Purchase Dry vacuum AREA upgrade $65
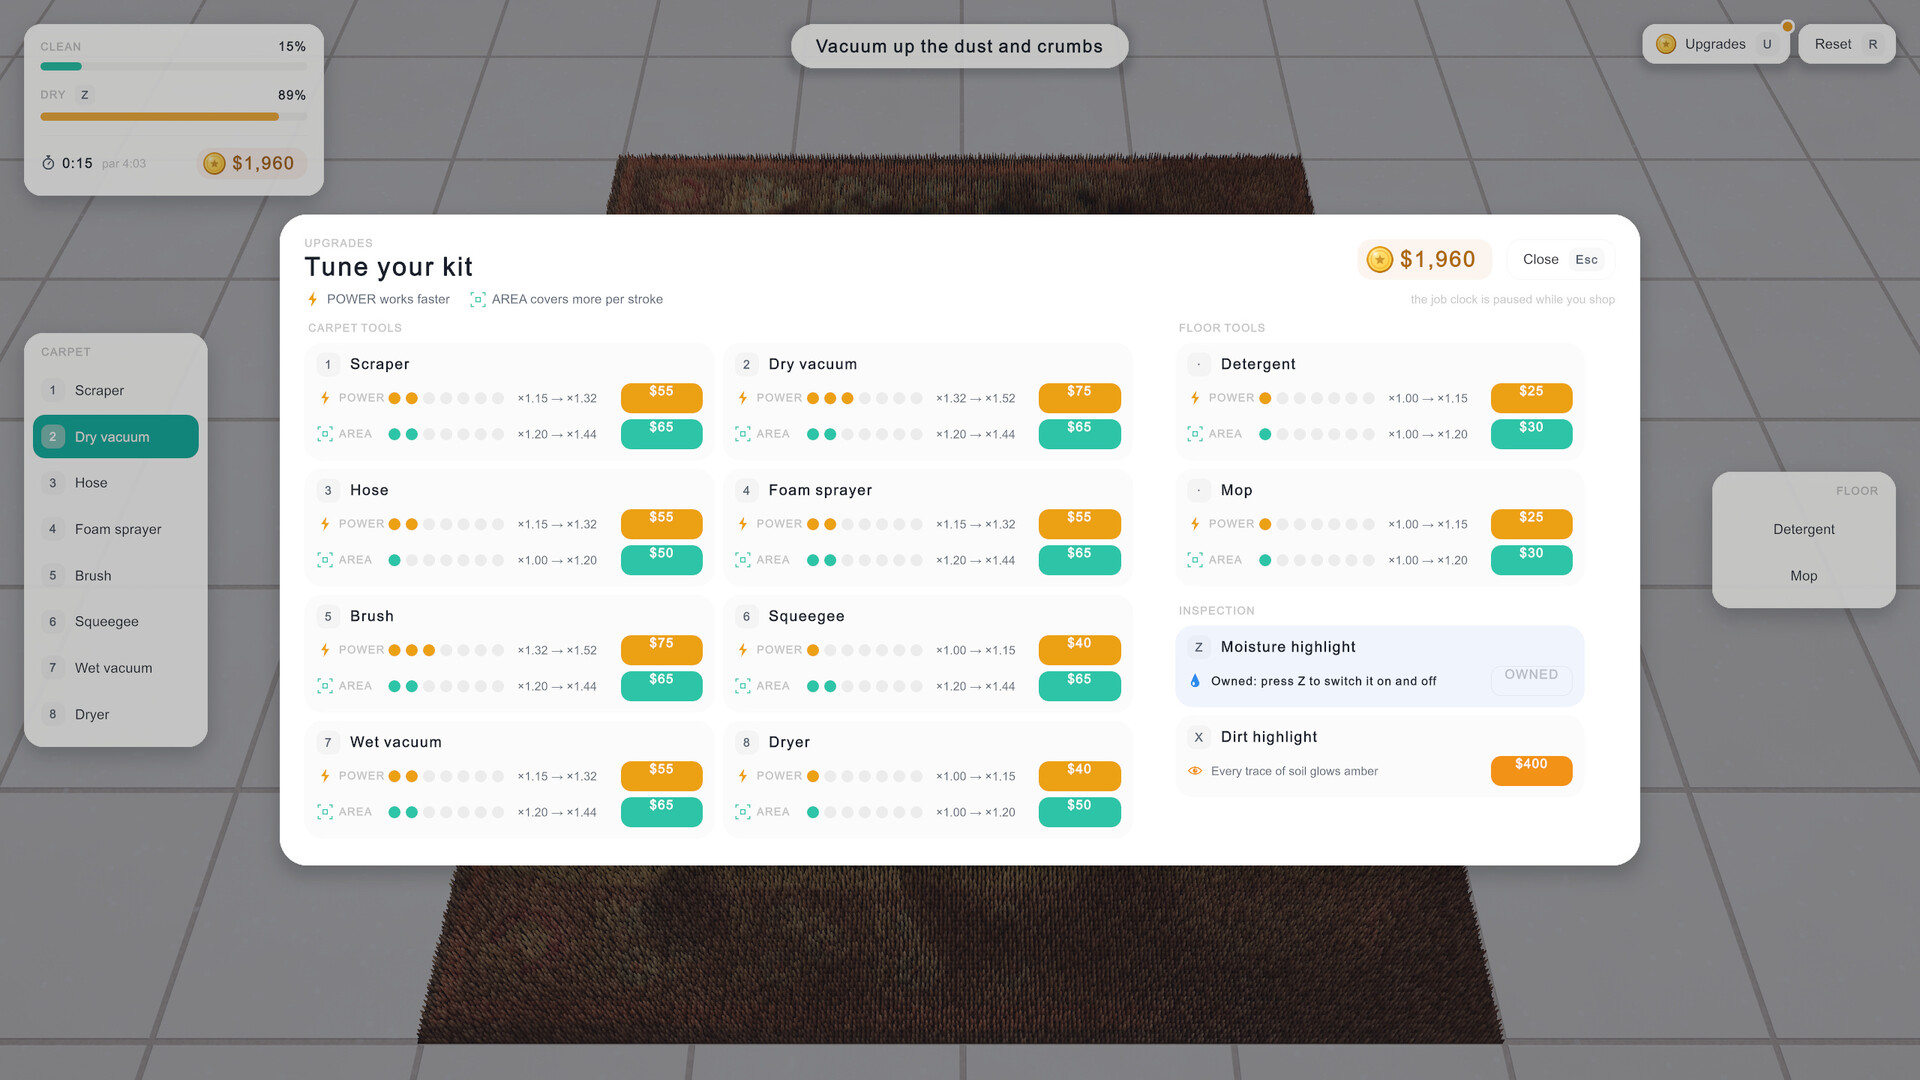 1079,433
